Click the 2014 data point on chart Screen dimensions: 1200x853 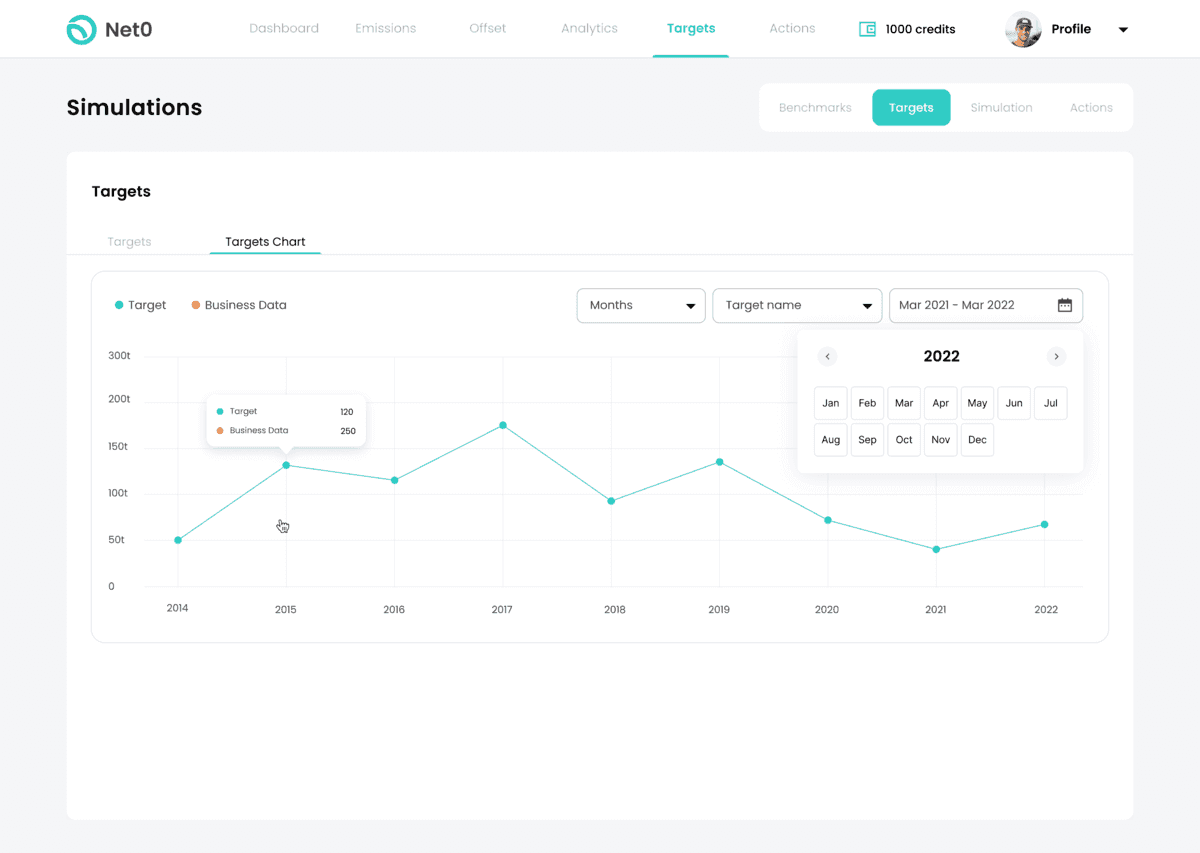[x=178, y=540]
